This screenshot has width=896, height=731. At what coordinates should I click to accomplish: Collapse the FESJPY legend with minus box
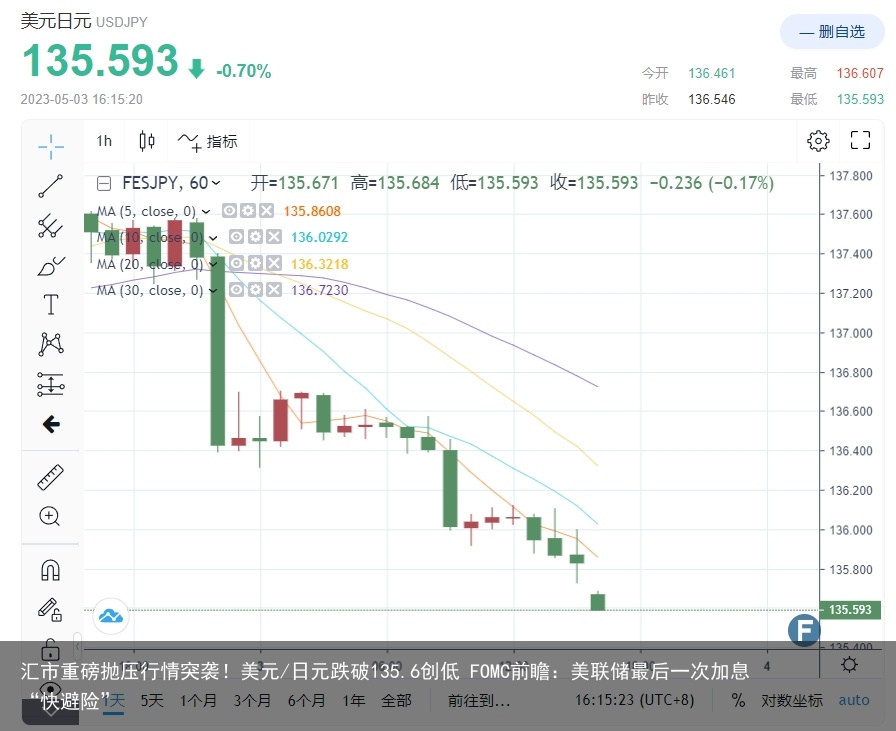tap(104, 183)
